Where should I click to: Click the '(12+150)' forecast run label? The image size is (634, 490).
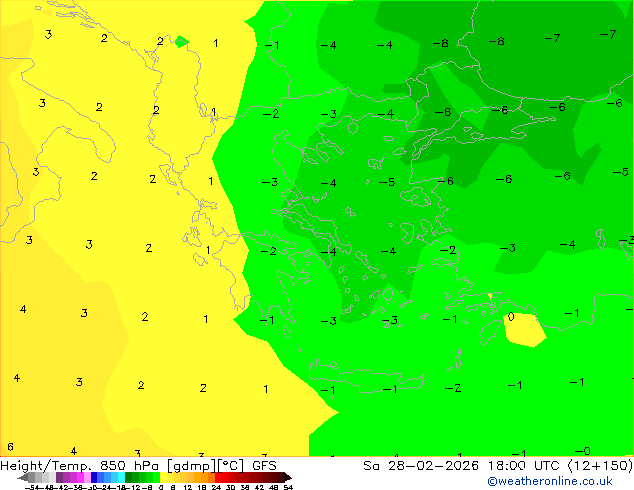[x=600, y=466]
